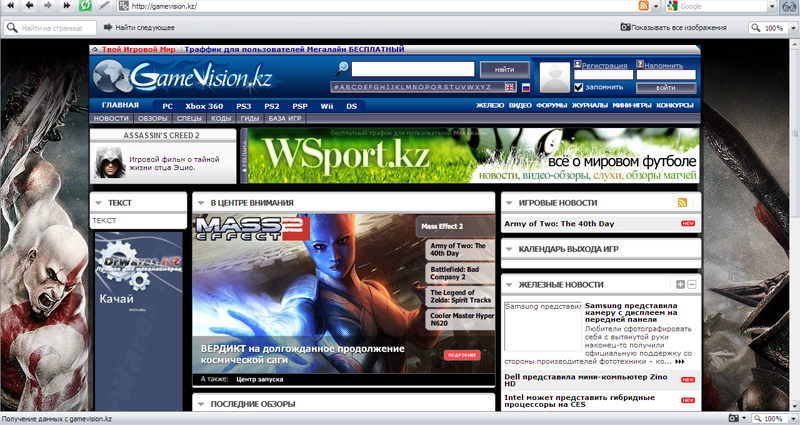Click the question icon next to Напомнить

click(640, 64)
